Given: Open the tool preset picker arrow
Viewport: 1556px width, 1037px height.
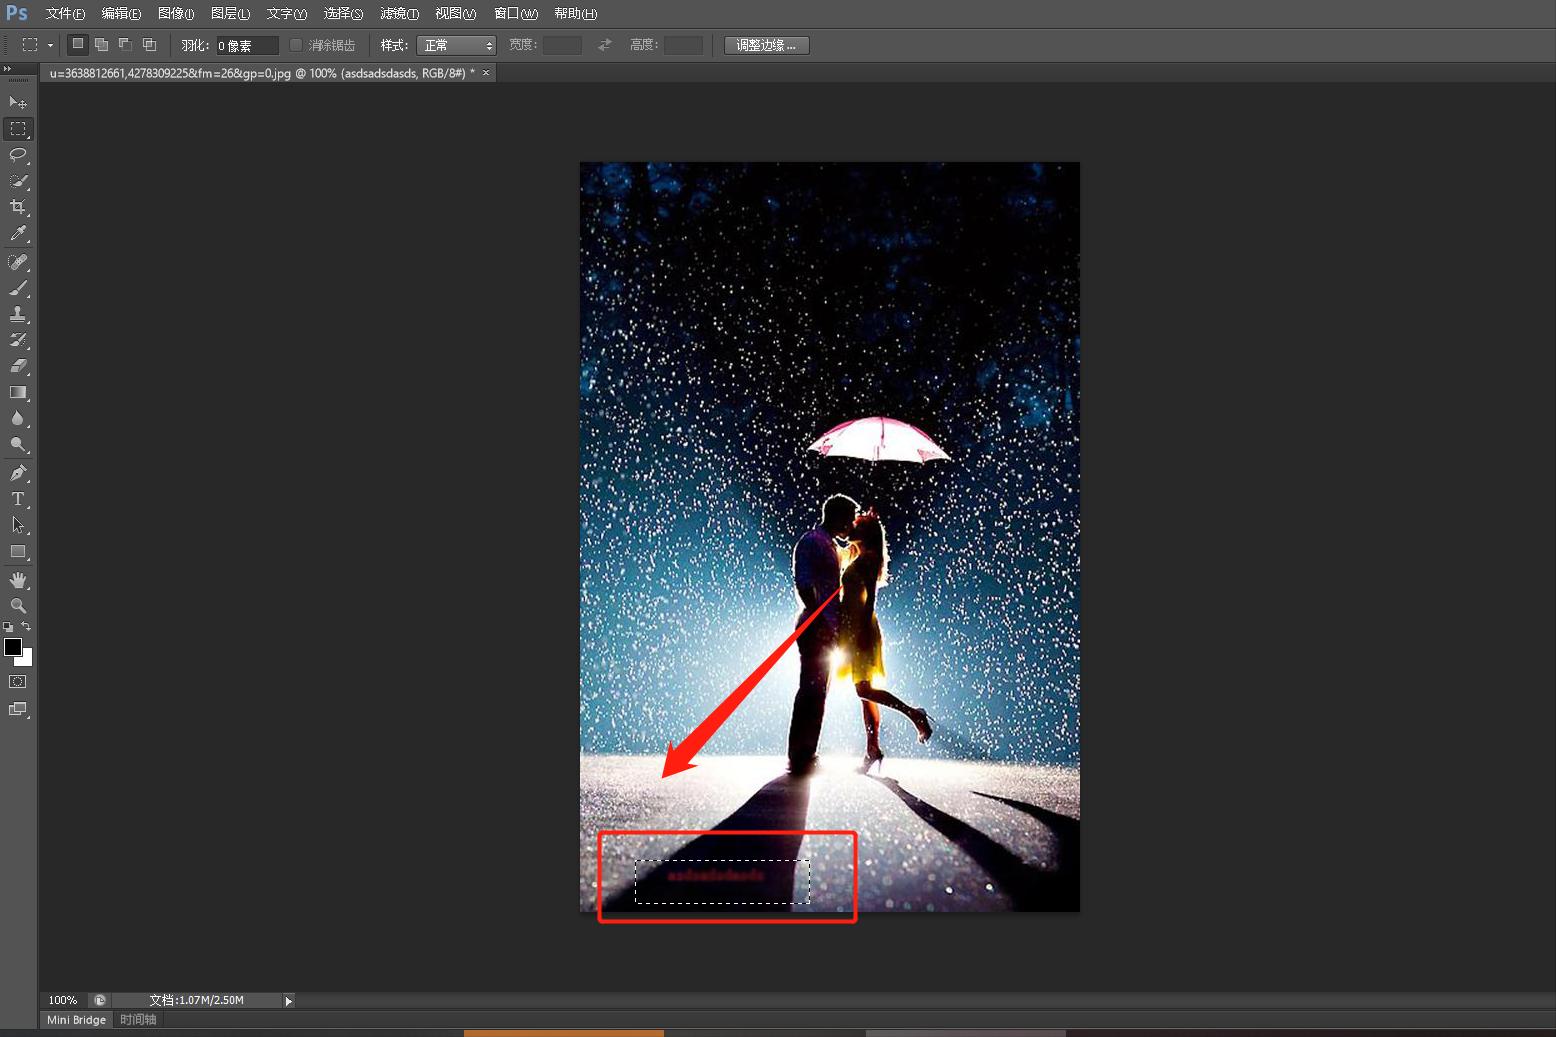Looking at the screenshot, I should (50, 45).
